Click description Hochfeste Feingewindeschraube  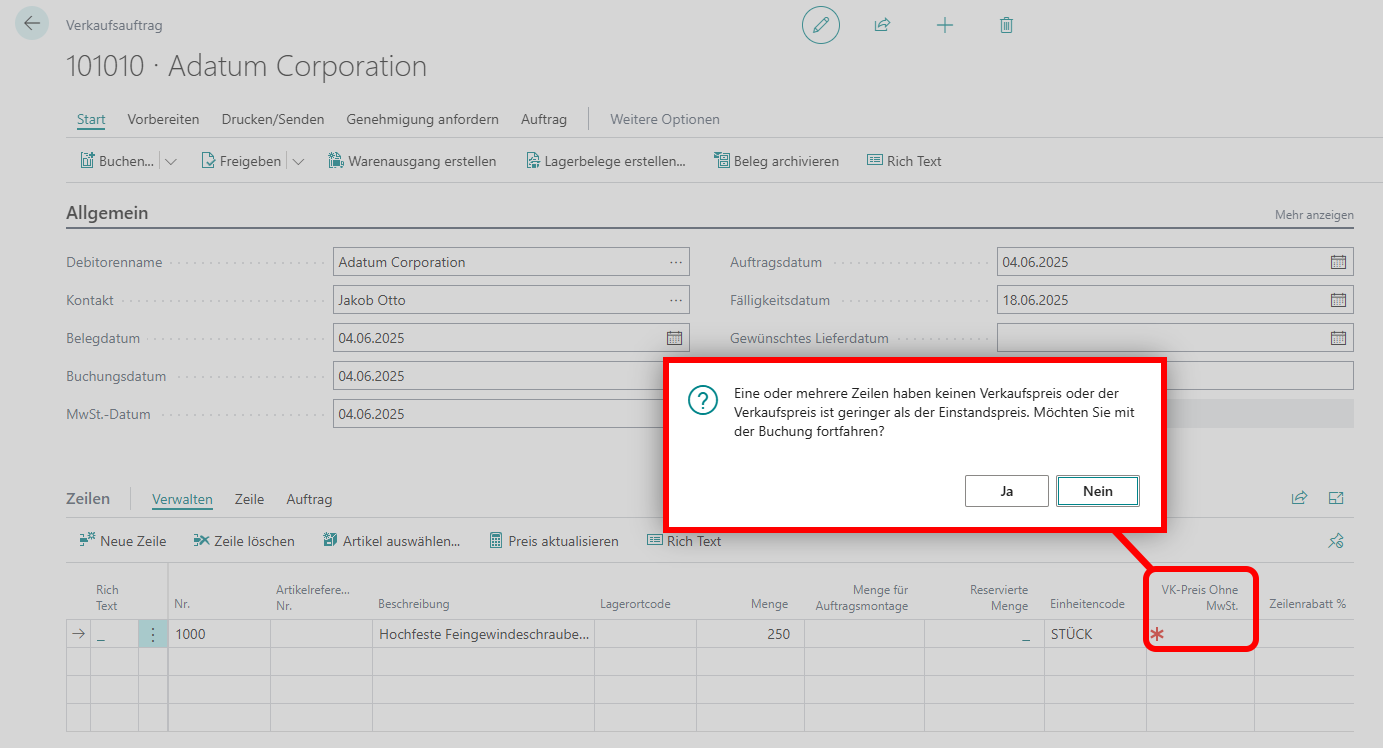[483, 634]
